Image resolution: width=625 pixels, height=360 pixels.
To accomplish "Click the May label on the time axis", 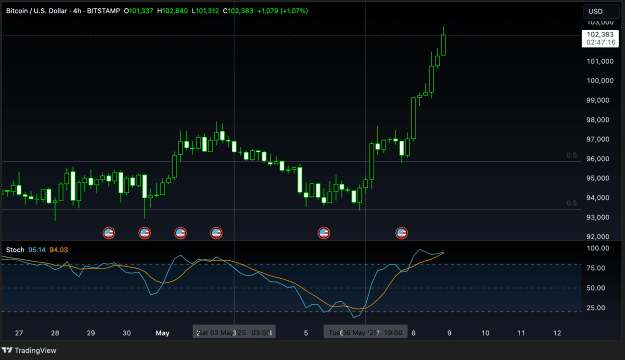I will (x=162, y=333).
